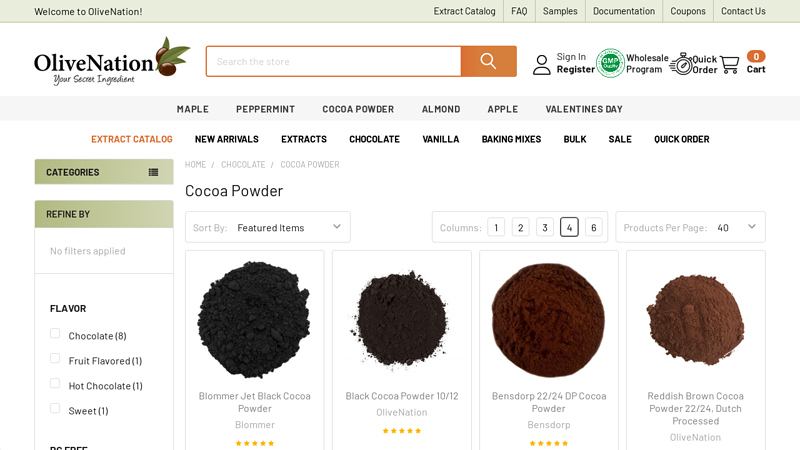Open the Coupons link

coord(688,11)
